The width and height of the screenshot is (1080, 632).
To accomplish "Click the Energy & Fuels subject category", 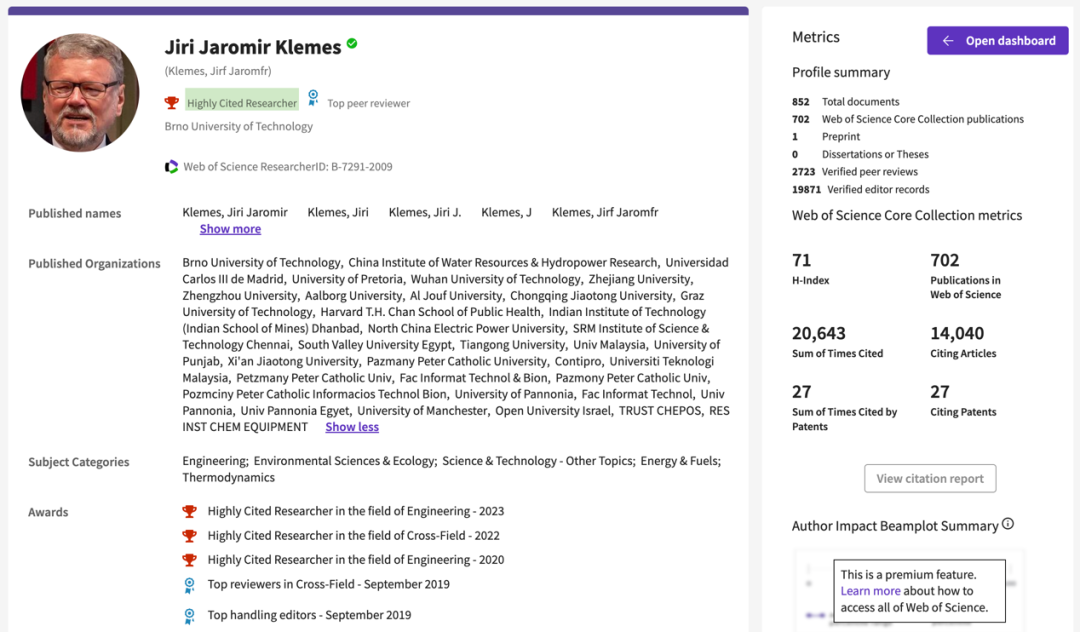I will pos(680,461).
